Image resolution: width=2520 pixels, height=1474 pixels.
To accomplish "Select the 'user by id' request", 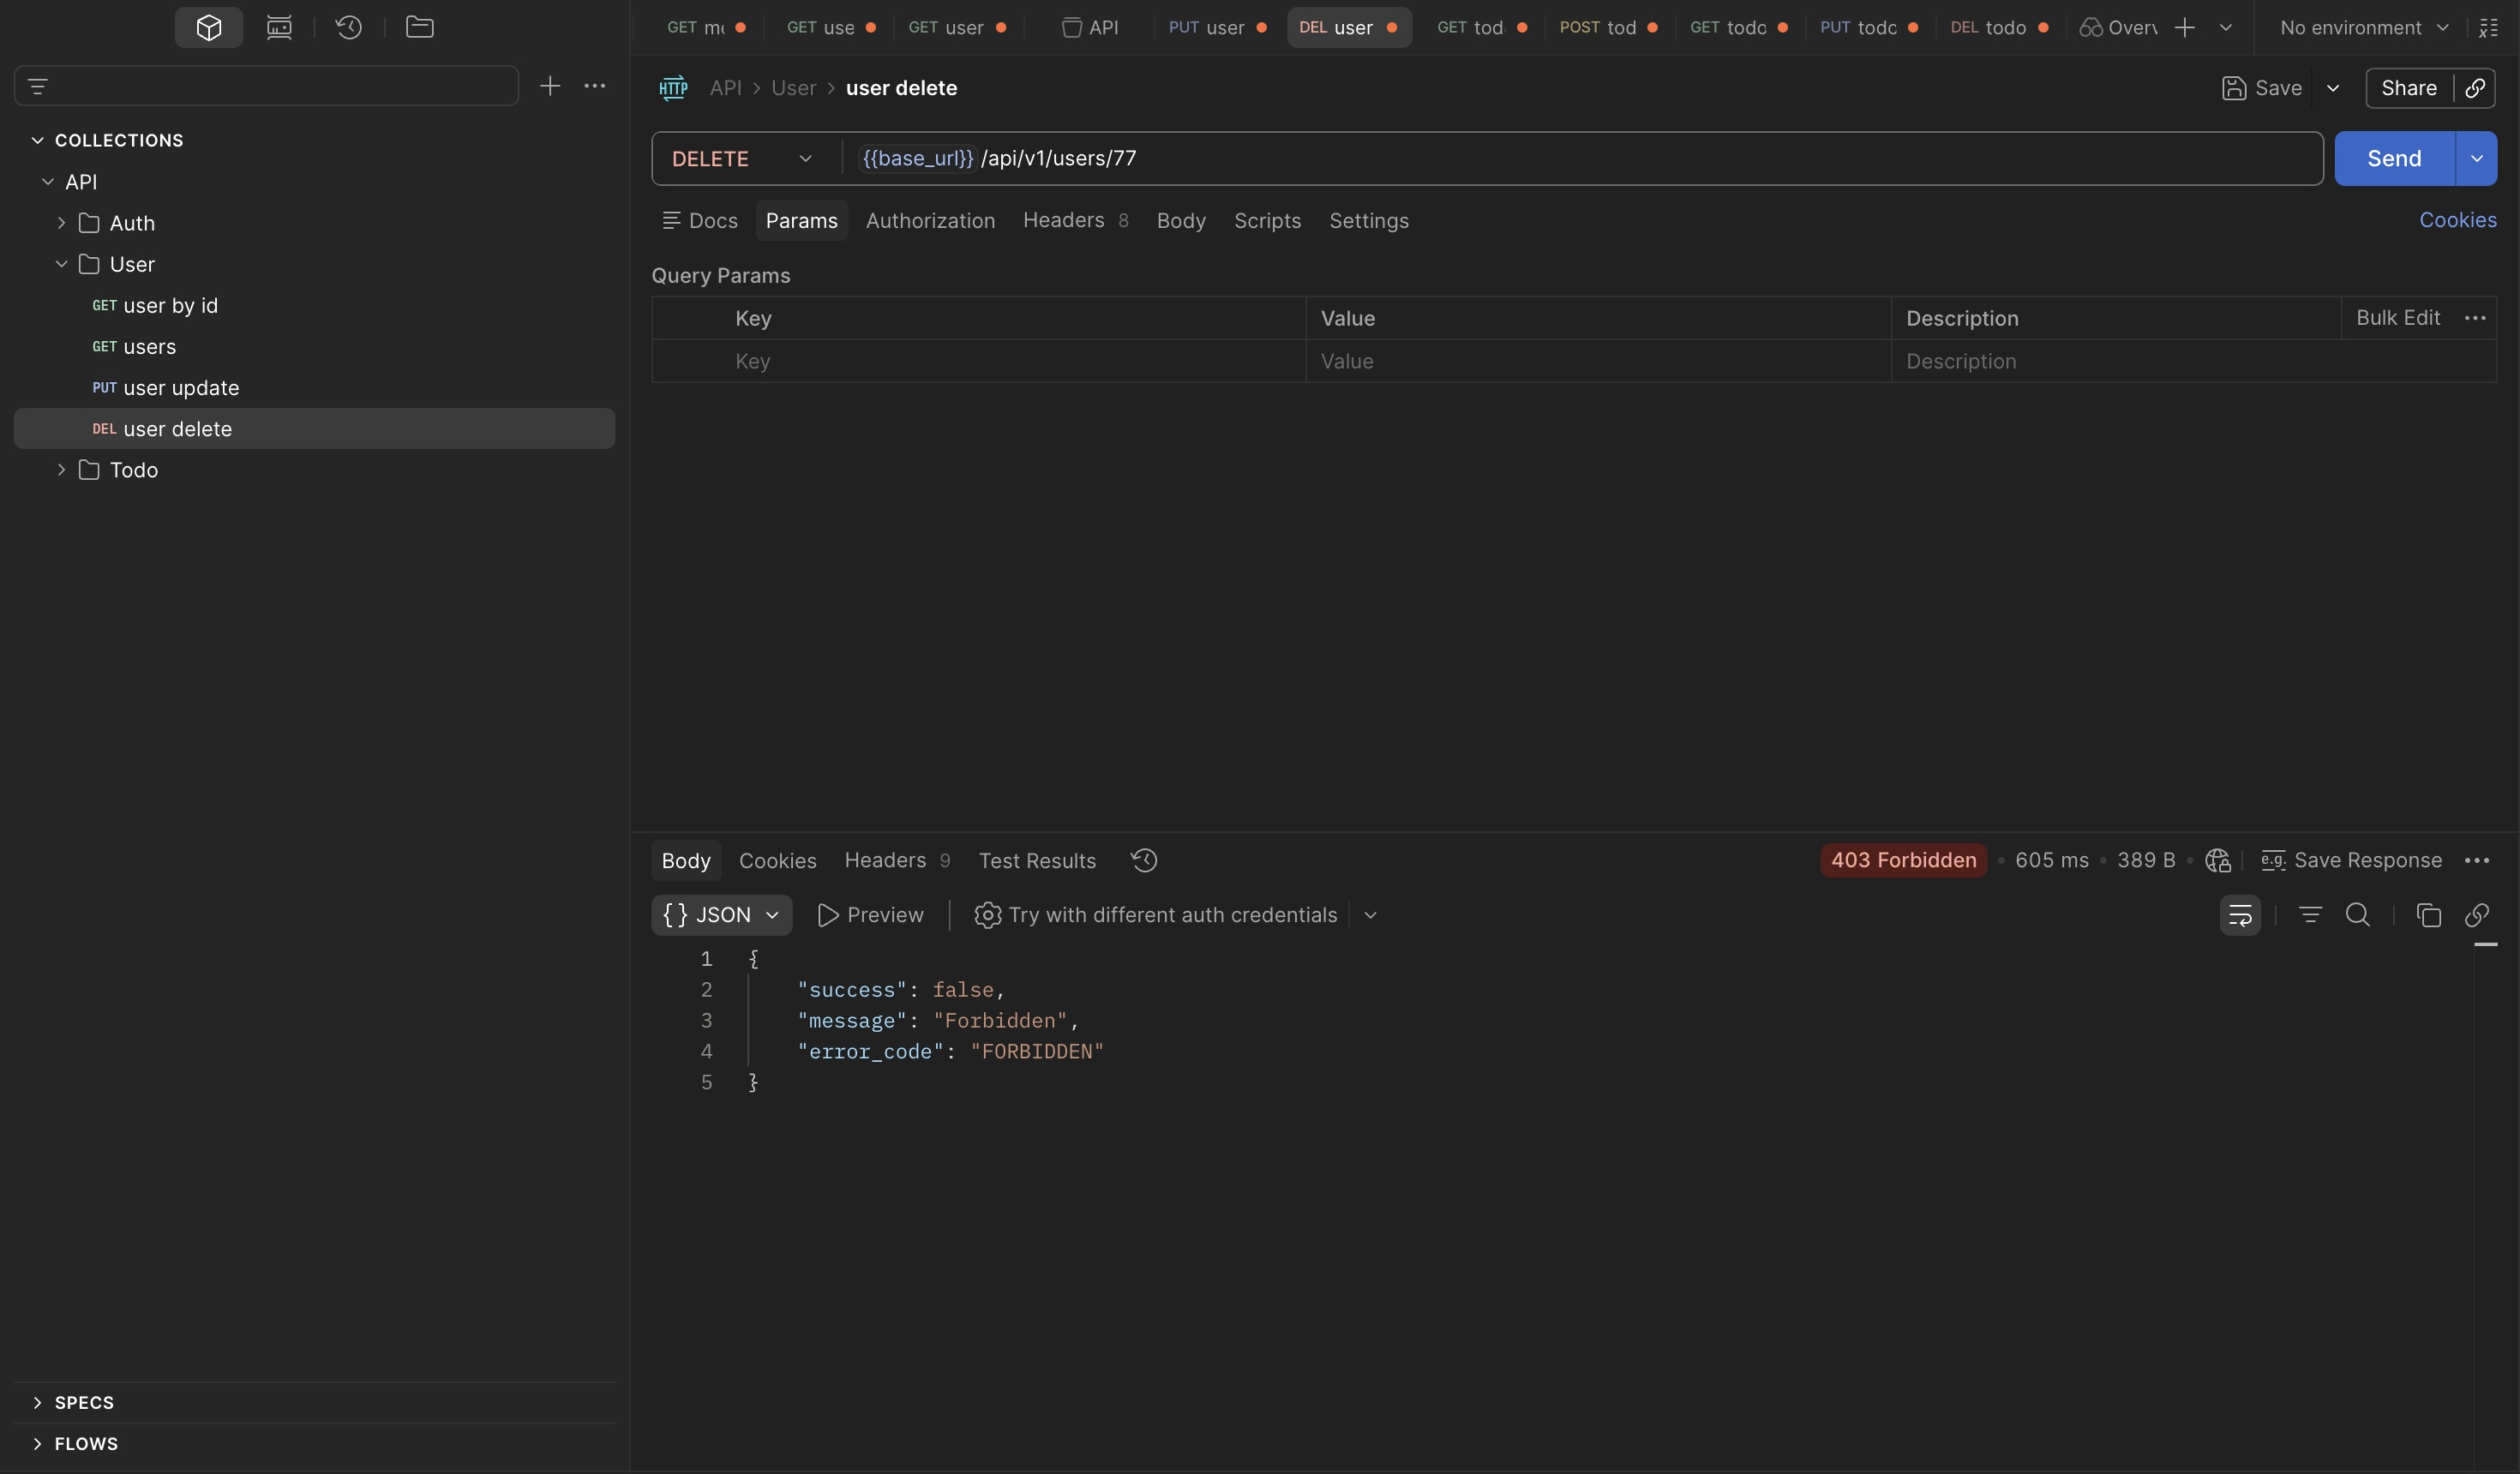I will pyautogui.click(x=314, y=305).
